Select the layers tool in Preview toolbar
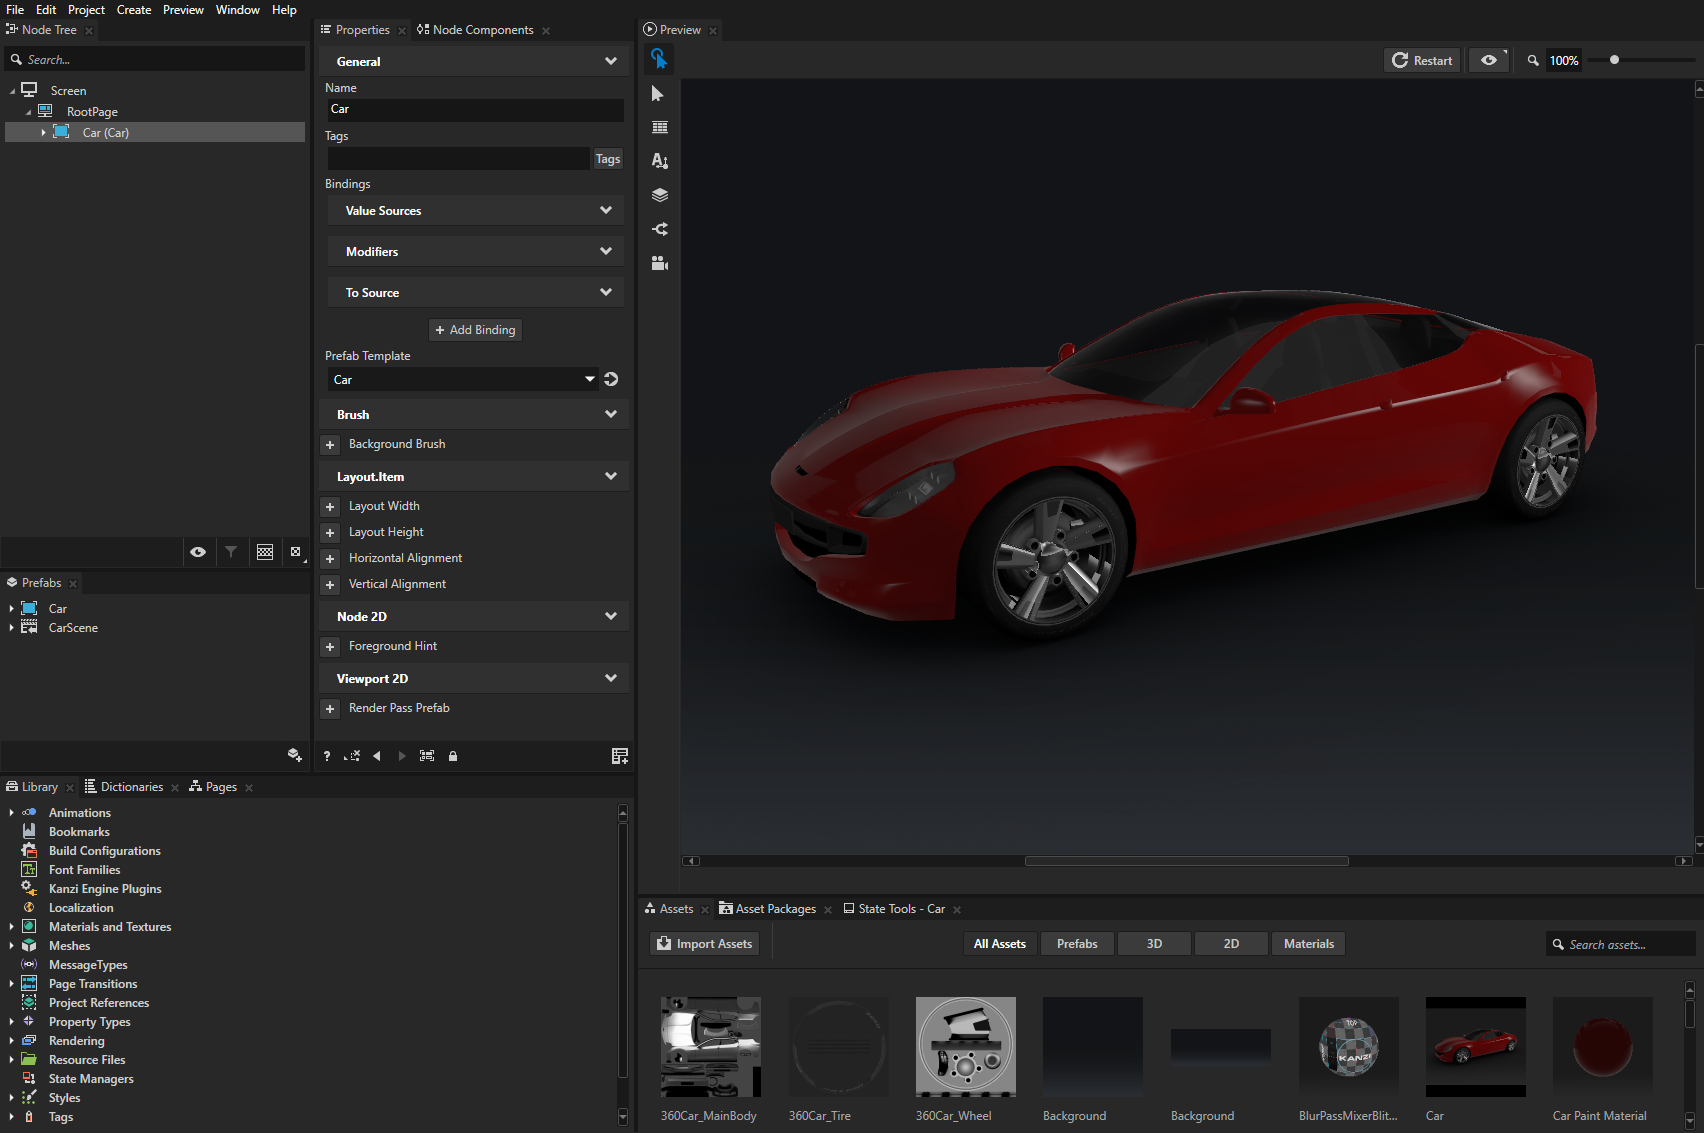 tap(659, 195)
